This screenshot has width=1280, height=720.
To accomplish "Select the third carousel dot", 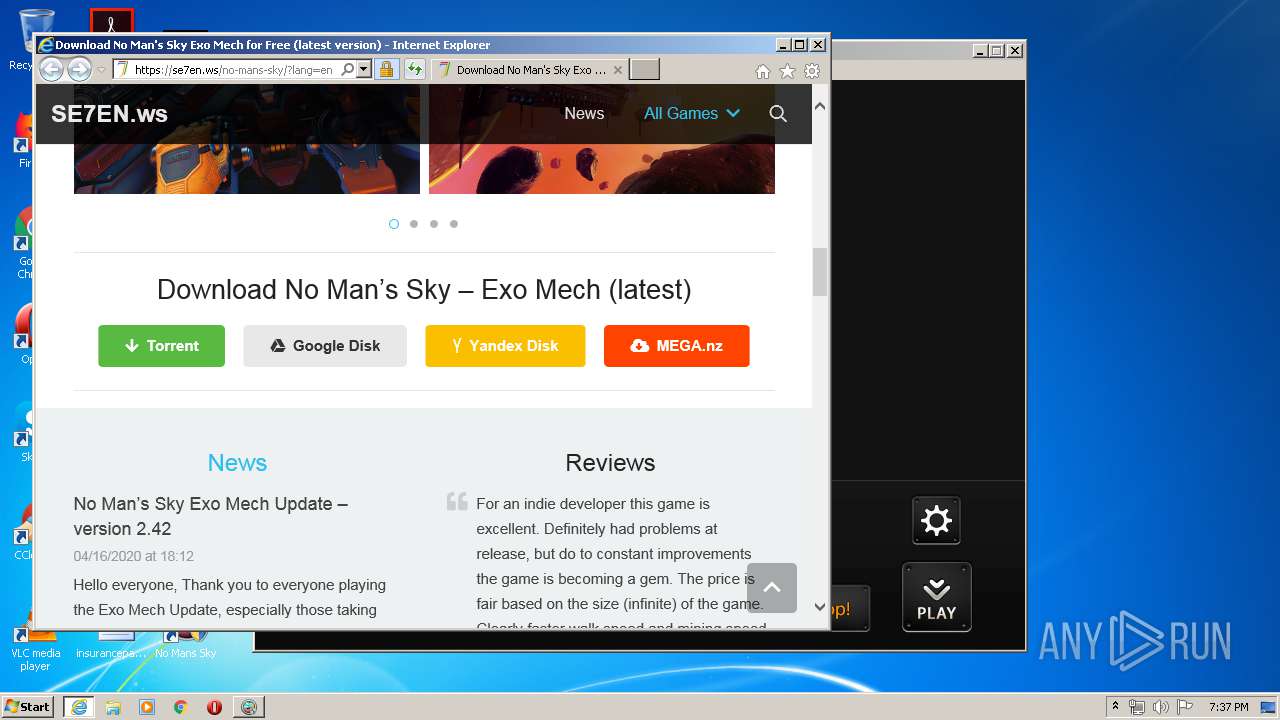I will 434,224.
